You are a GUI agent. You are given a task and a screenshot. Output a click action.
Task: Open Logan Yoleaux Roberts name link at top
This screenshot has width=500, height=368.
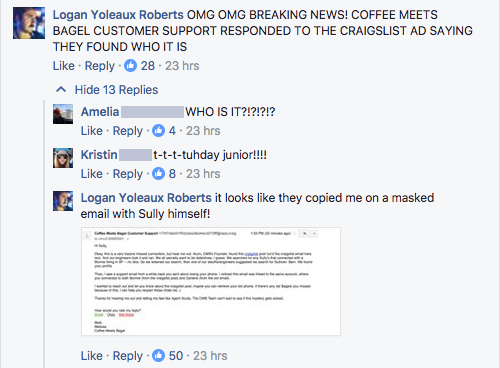point(118,15)
